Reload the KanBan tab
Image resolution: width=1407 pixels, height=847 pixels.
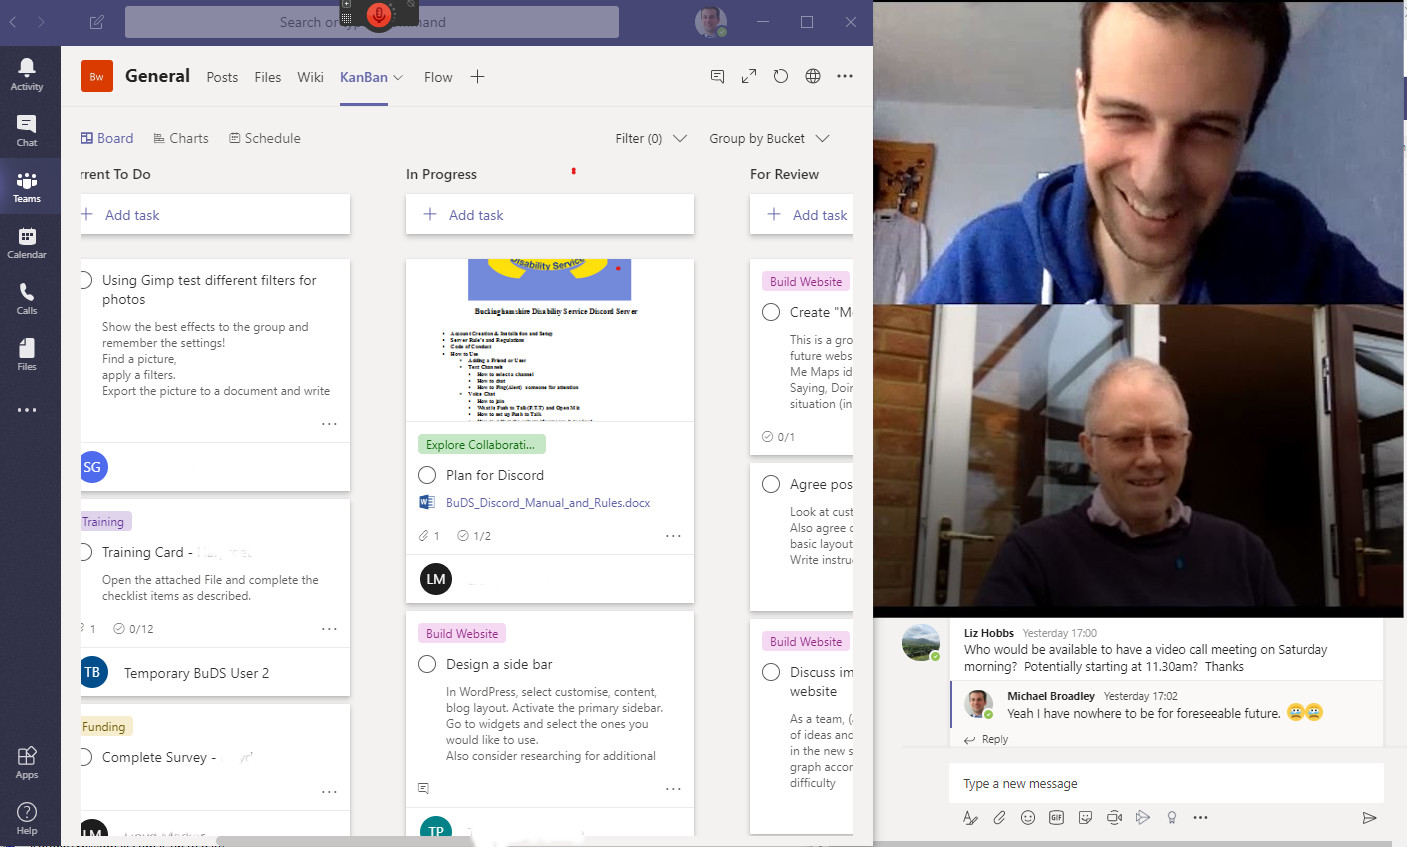(x=781, y=76)
